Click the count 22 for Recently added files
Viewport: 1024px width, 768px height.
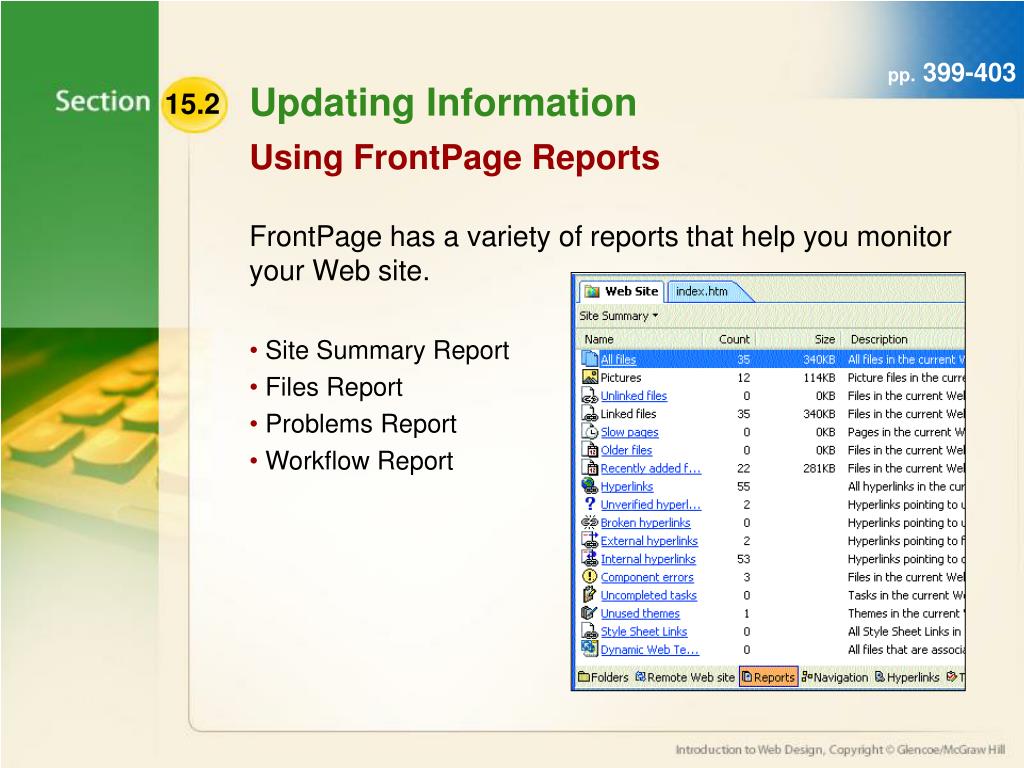coord(743,468)
